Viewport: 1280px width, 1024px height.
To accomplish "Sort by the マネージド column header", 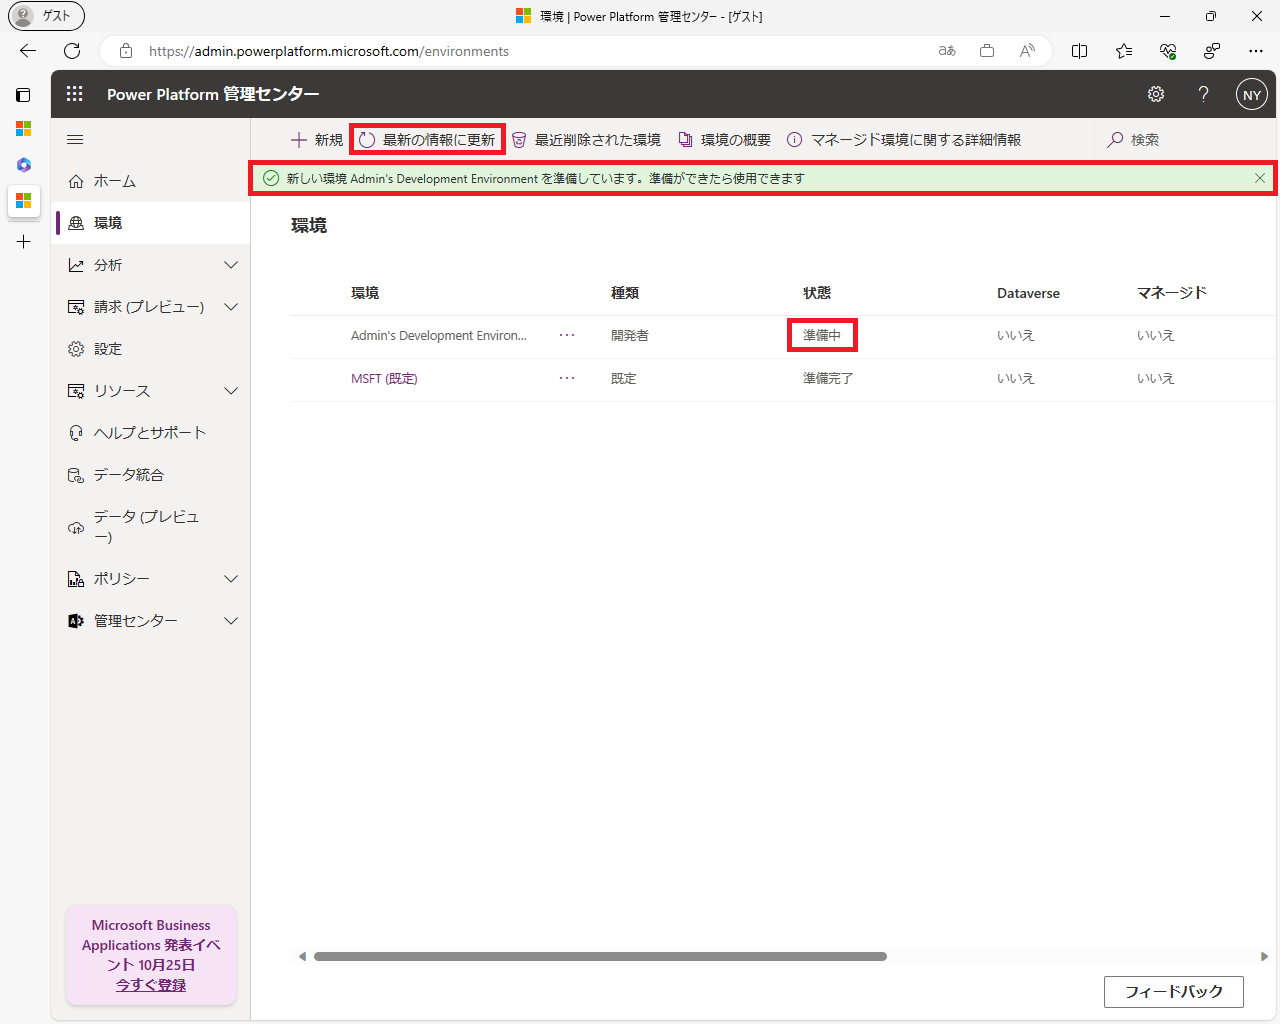I will coord(1172,293).
